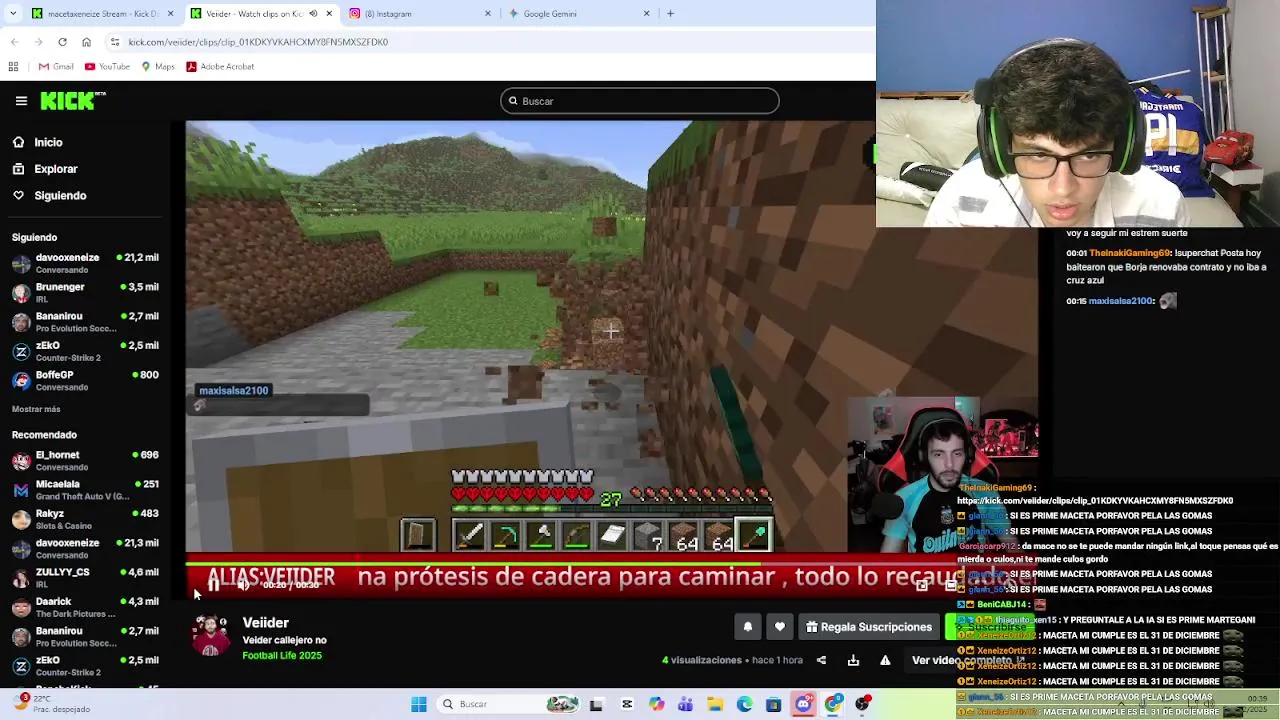Open Daarick channel in sidebar
1280x720 pixels.
coord(85,607)
